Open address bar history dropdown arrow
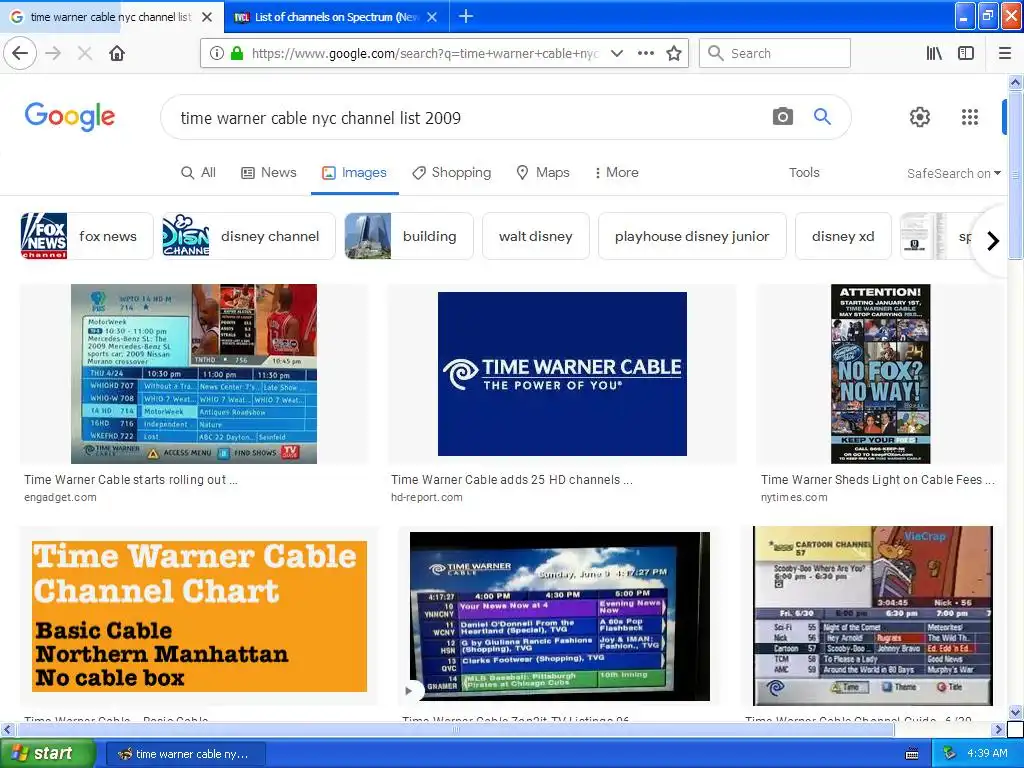 point(616,54)
